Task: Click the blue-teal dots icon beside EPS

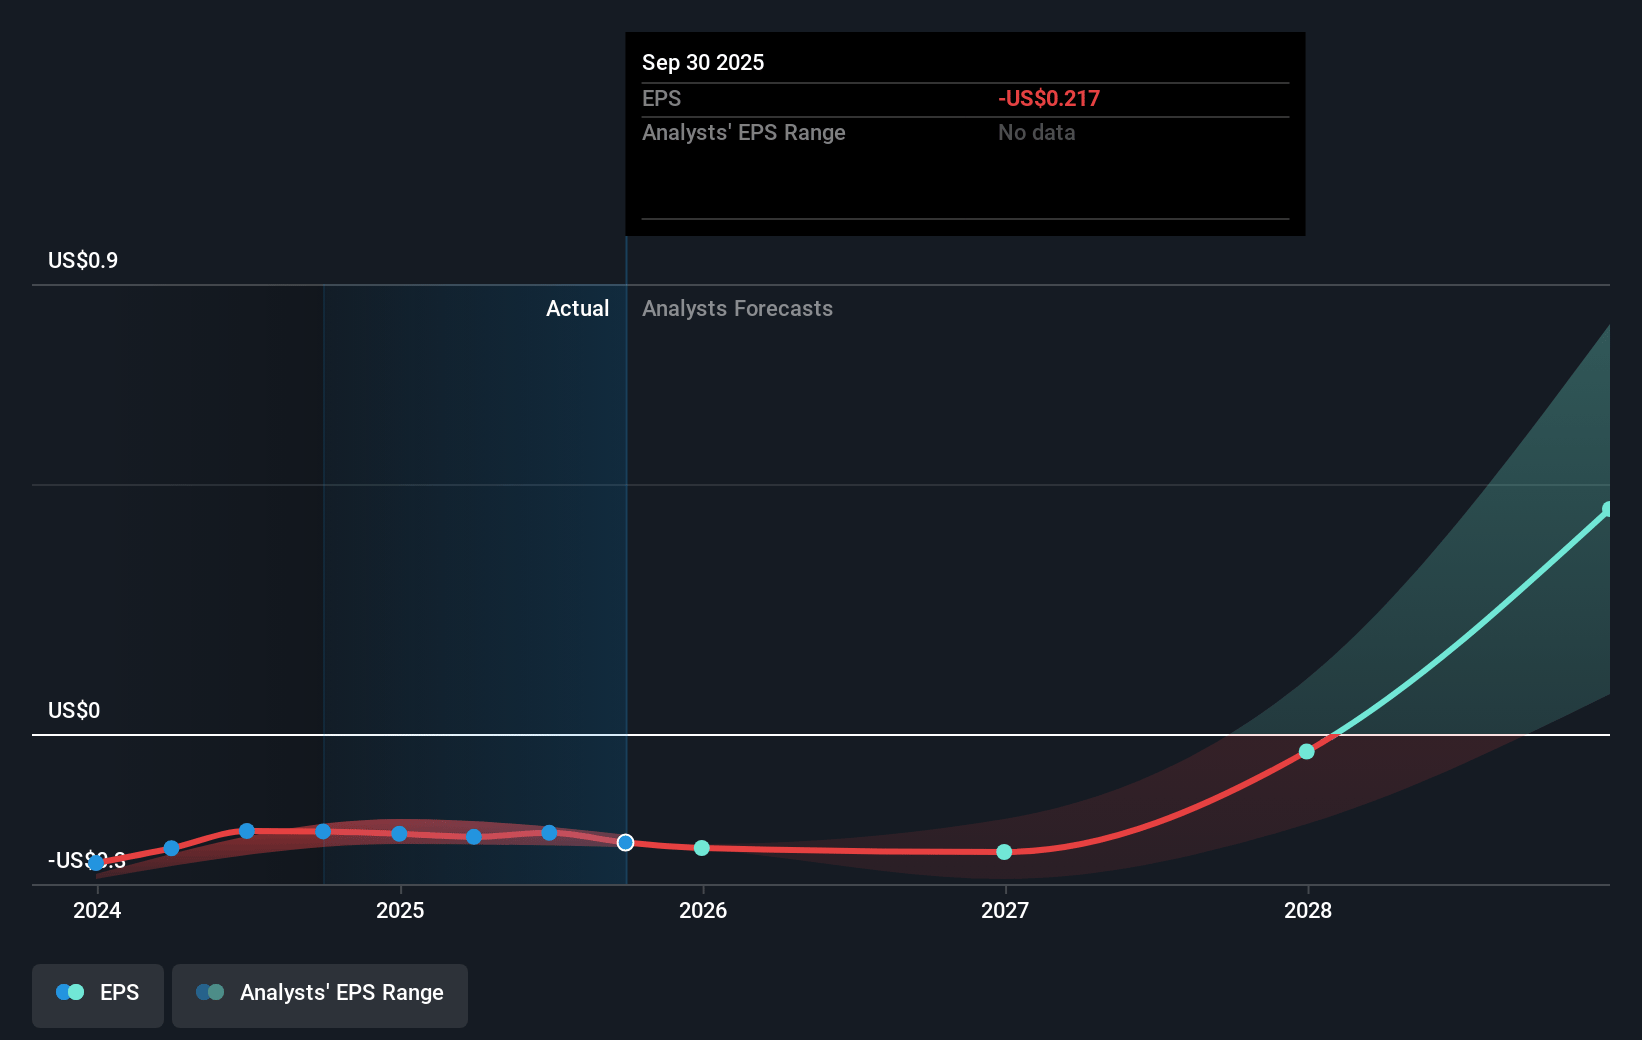Action: click(x=70, y=992)
